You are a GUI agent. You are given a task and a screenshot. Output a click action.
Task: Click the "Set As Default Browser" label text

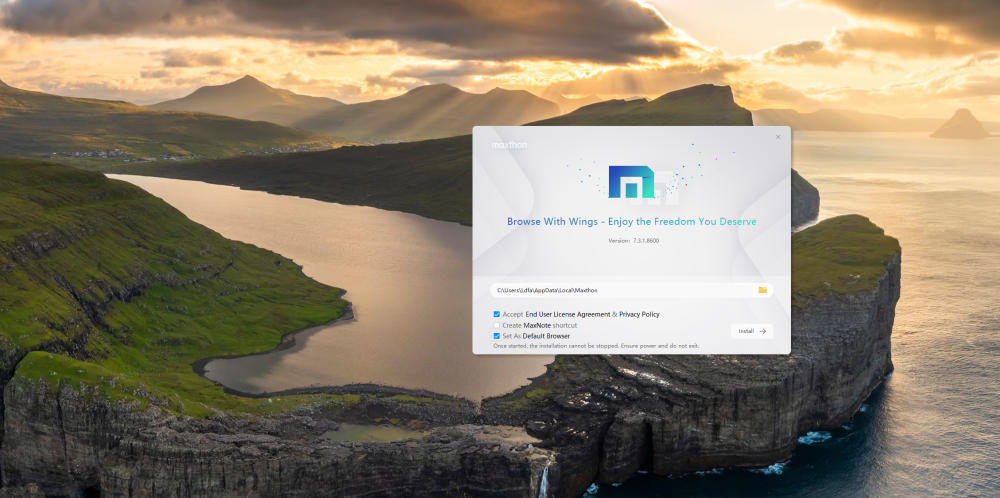(536, 336)
